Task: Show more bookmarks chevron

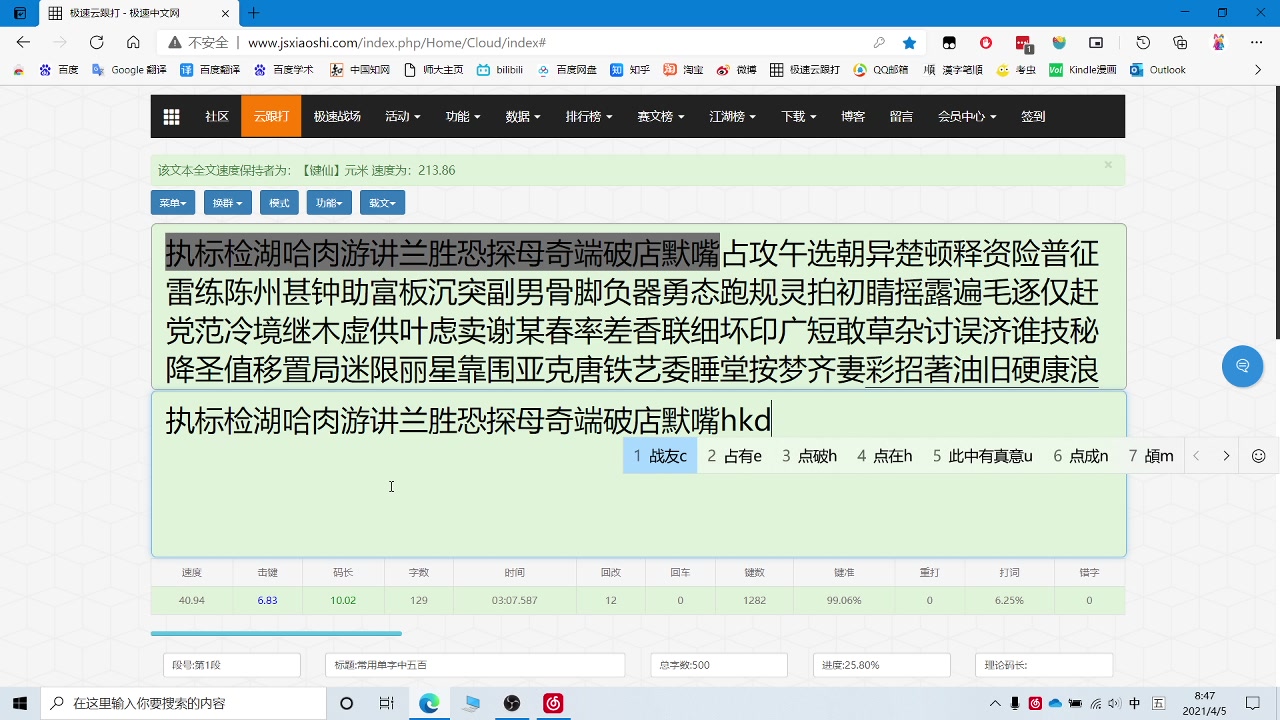Action: coord(1258,70)
